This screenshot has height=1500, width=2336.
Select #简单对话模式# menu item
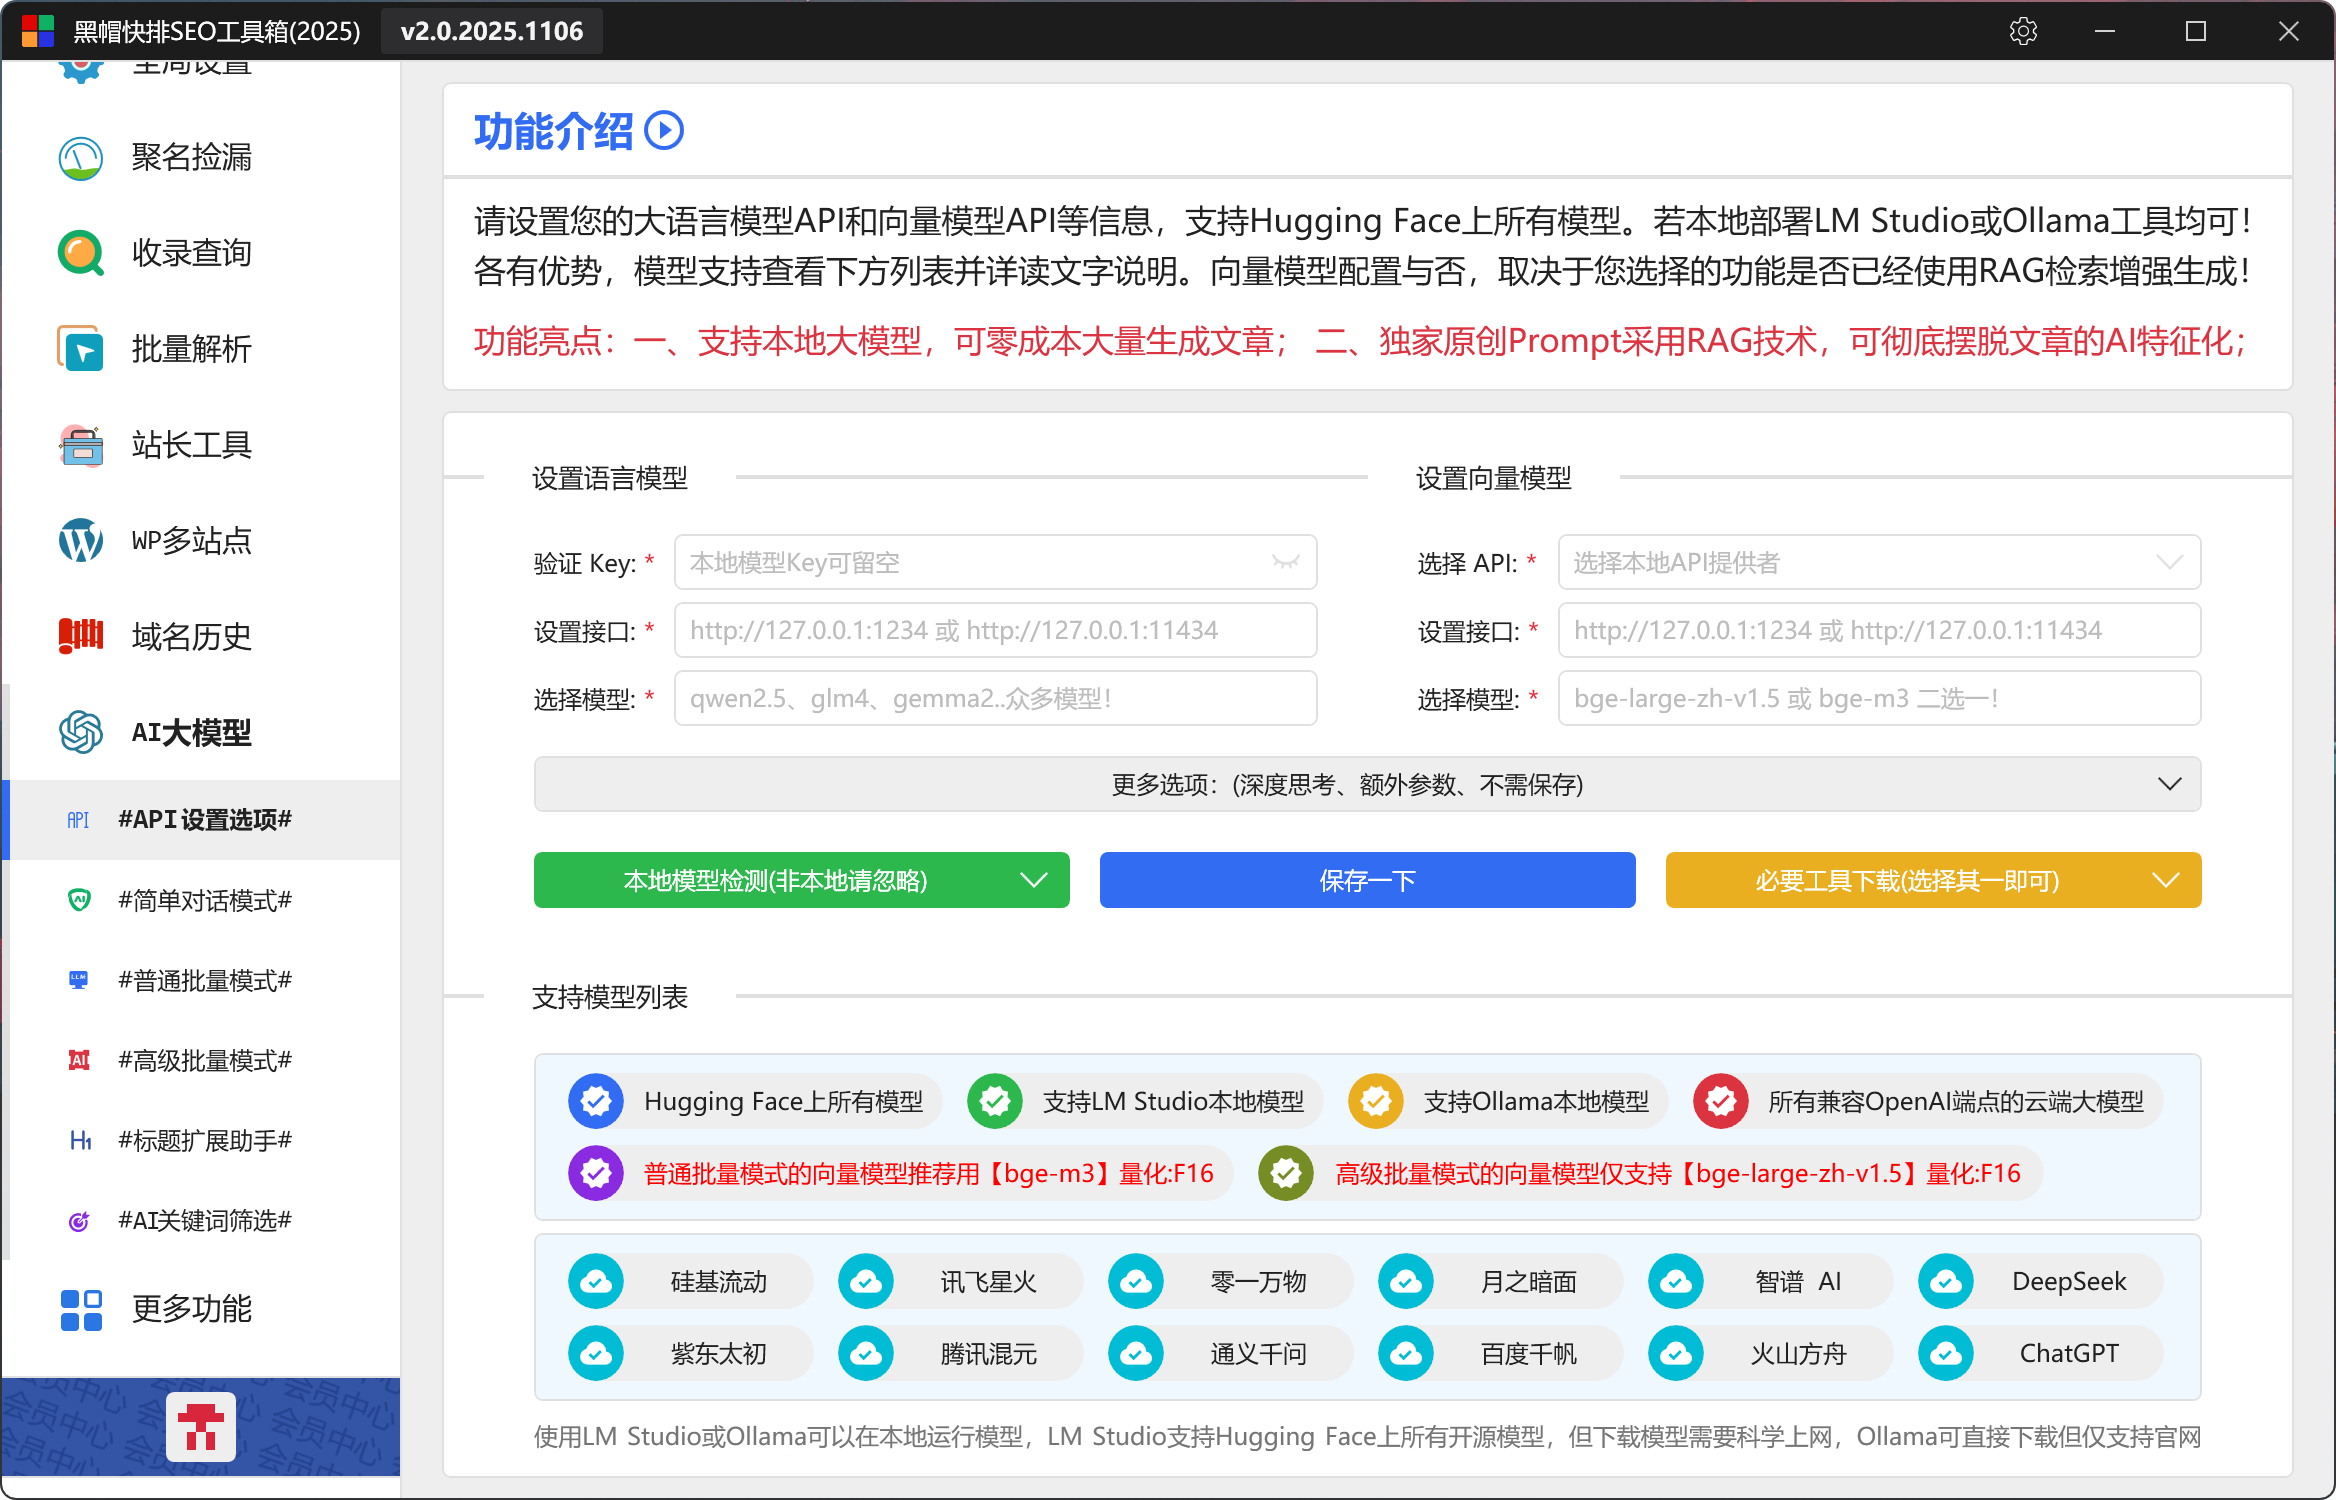coord(204,900)
